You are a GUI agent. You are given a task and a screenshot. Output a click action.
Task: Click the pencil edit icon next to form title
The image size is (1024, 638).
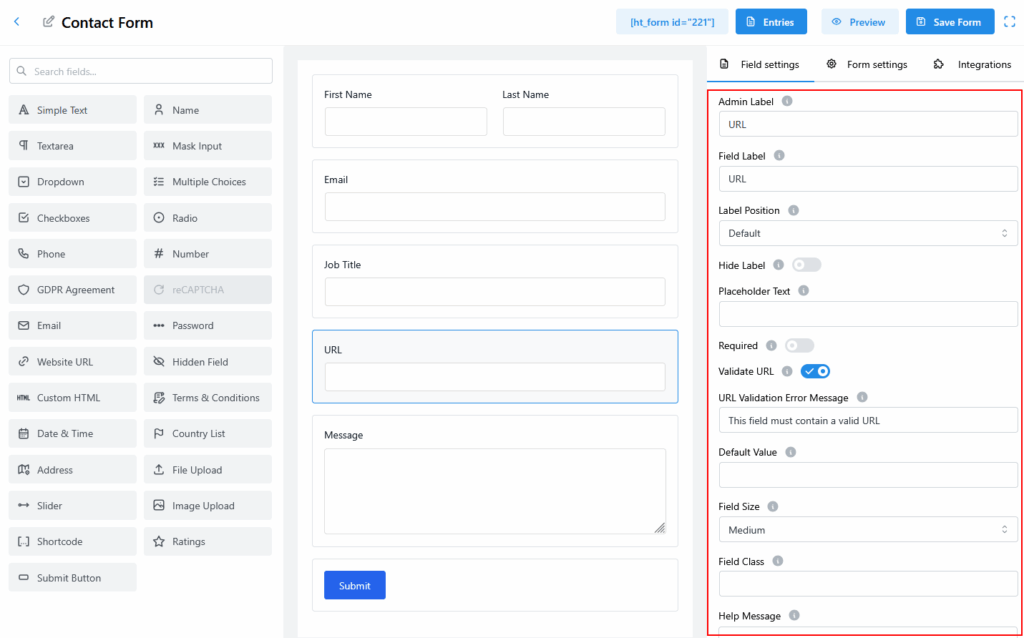pos(48,22)
